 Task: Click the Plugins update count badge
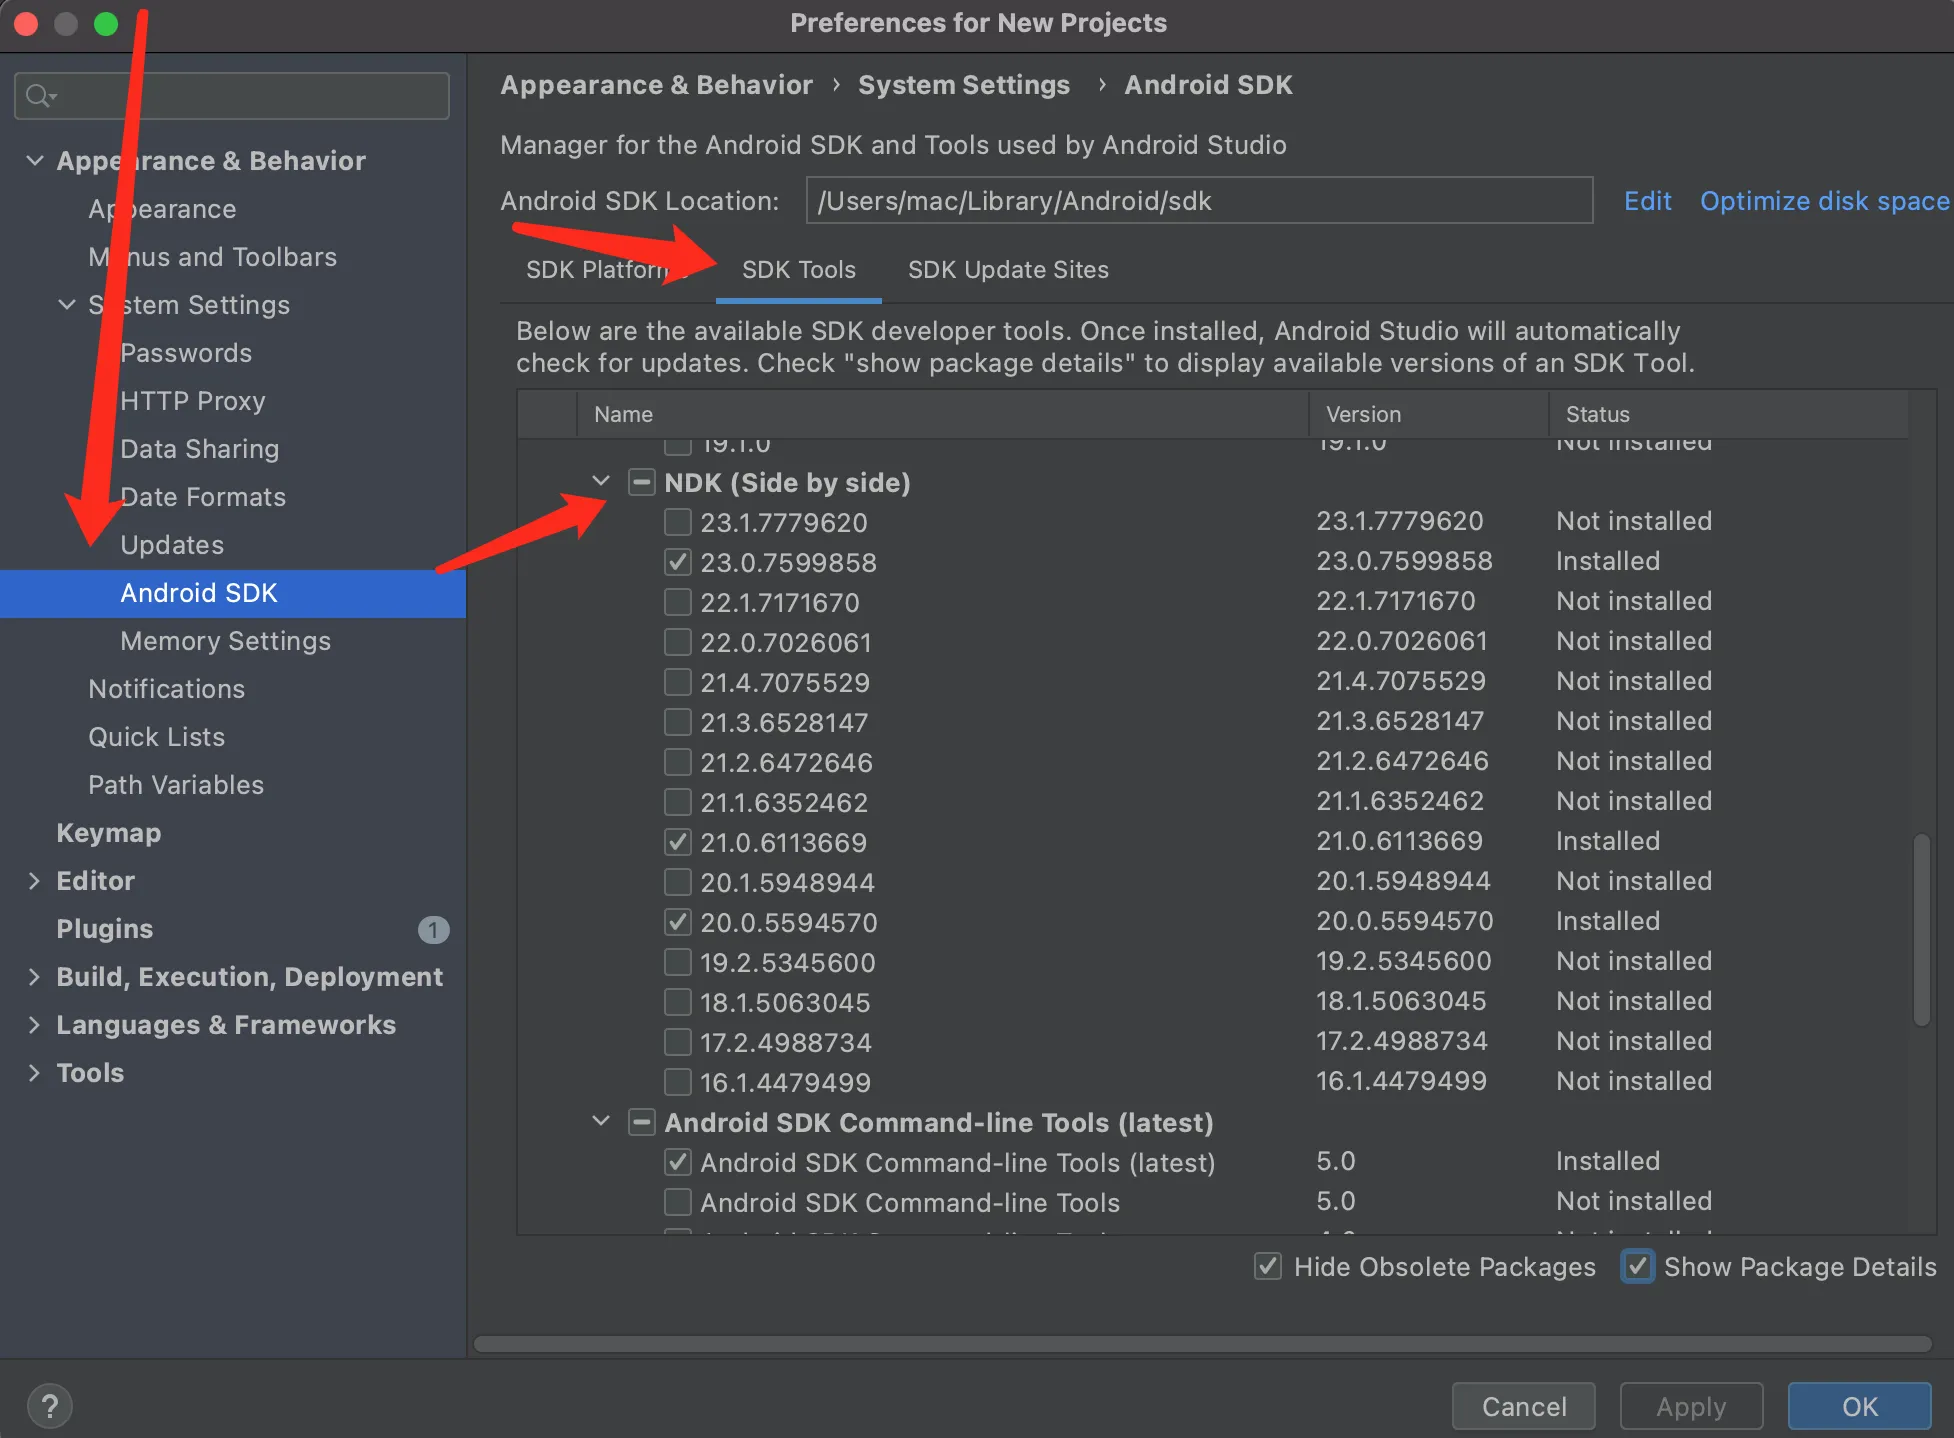[433, 930]
